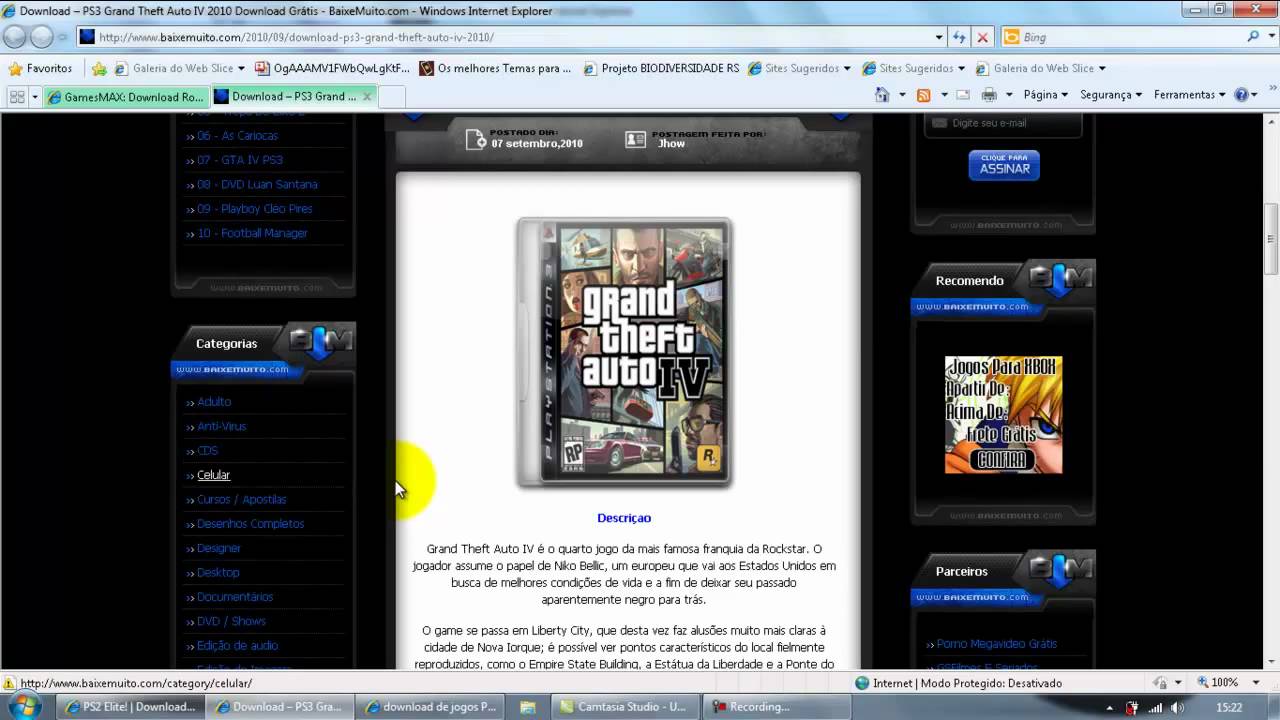Click the volume speaker tray icon
The width and height of the screenshot is (1280, 720).
point(1177,707)
